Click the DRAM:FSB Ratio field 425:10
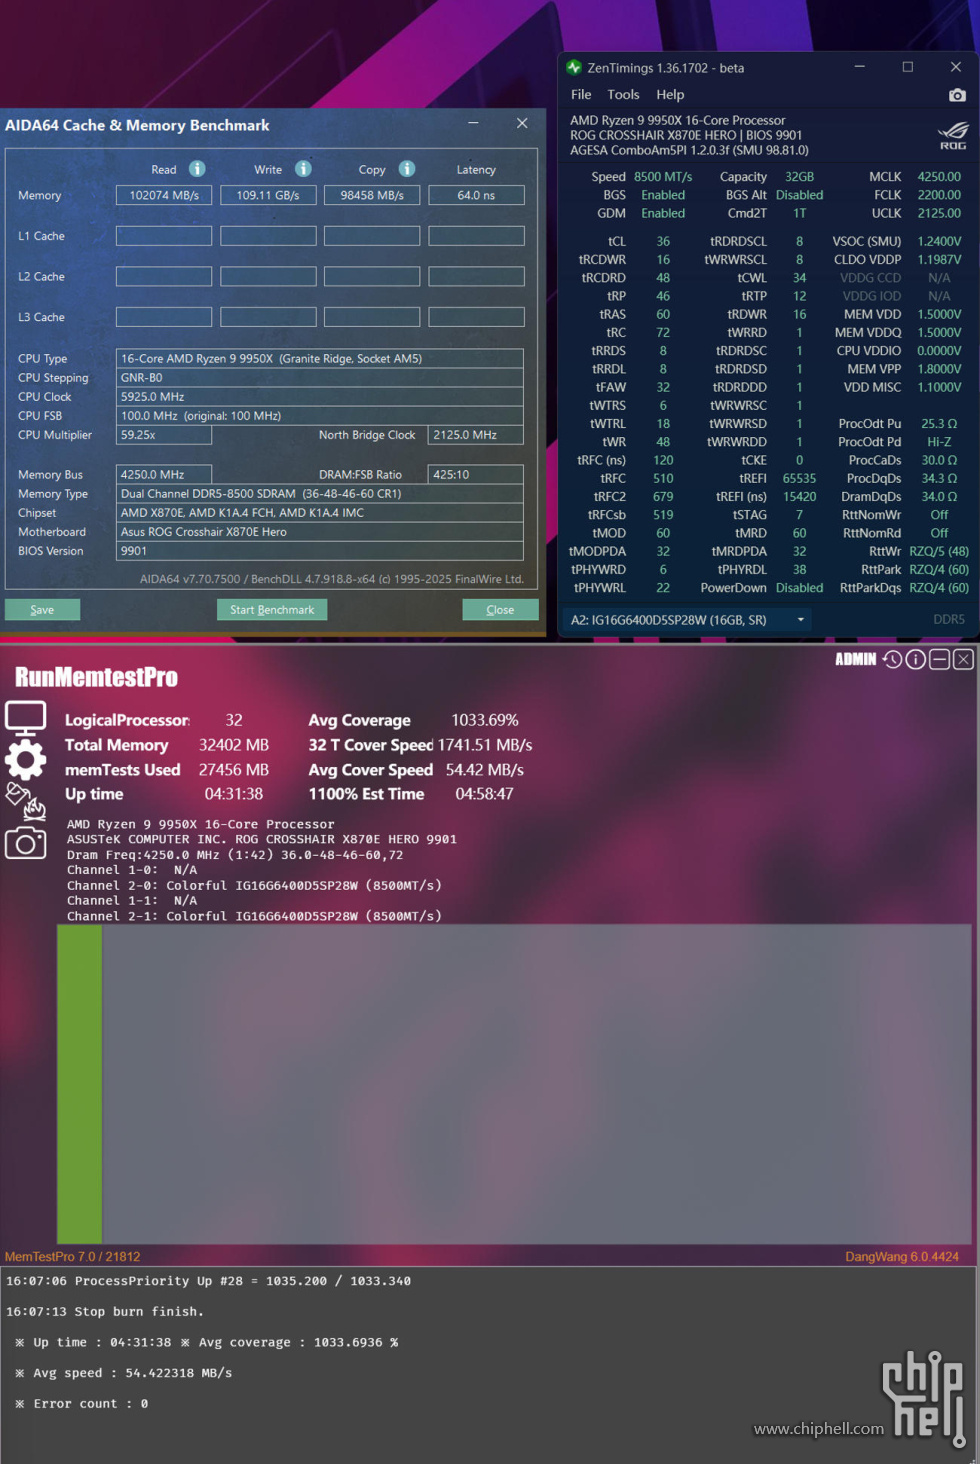This screenshot has height=1464, width=980. 476,474
